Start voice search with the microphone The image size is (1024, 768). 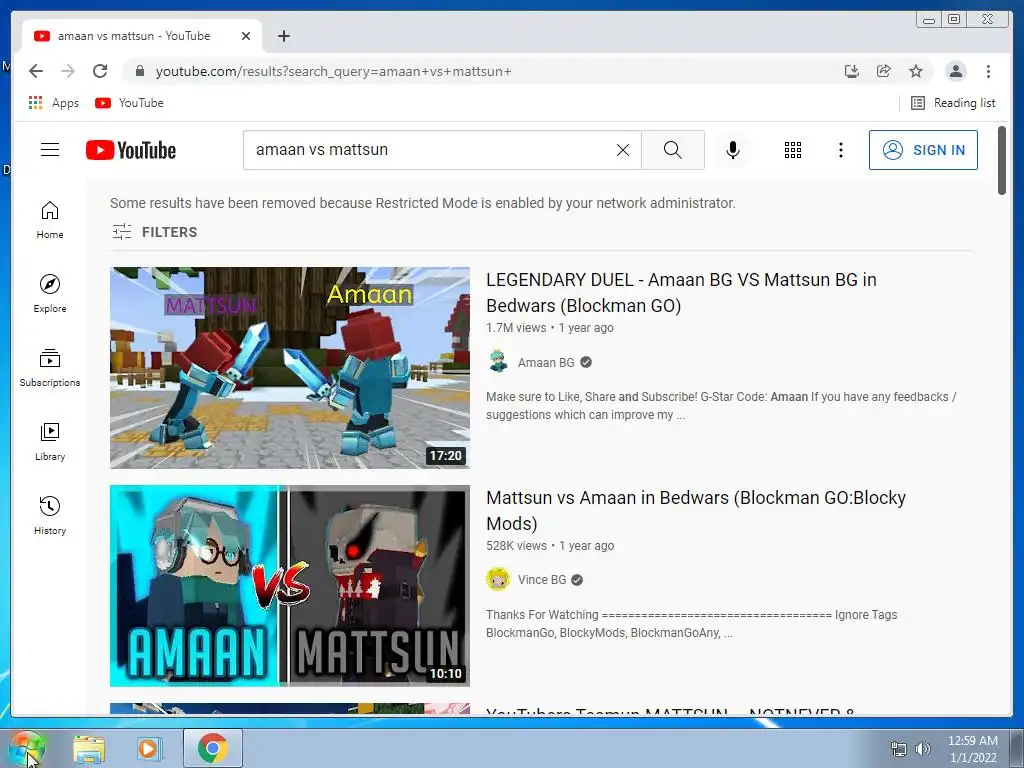[733, 150]
